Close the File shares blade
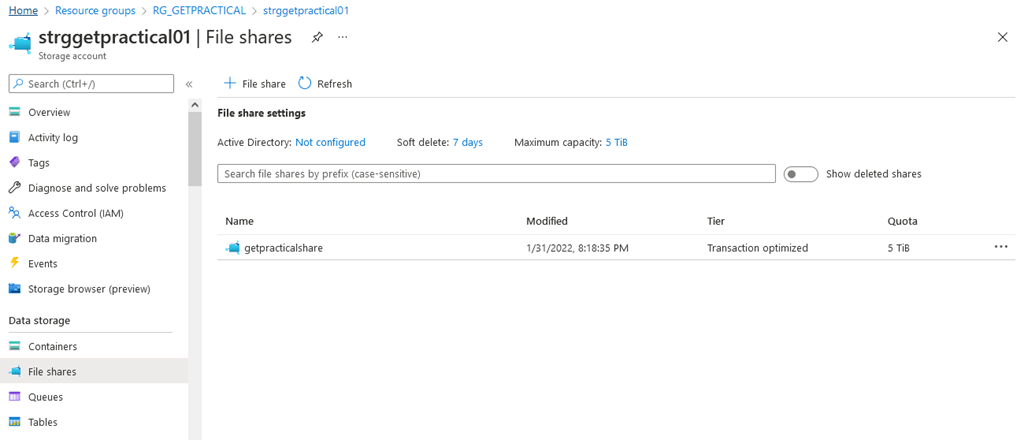This screenshot has height=440, width=1024. pos(1002,37)
